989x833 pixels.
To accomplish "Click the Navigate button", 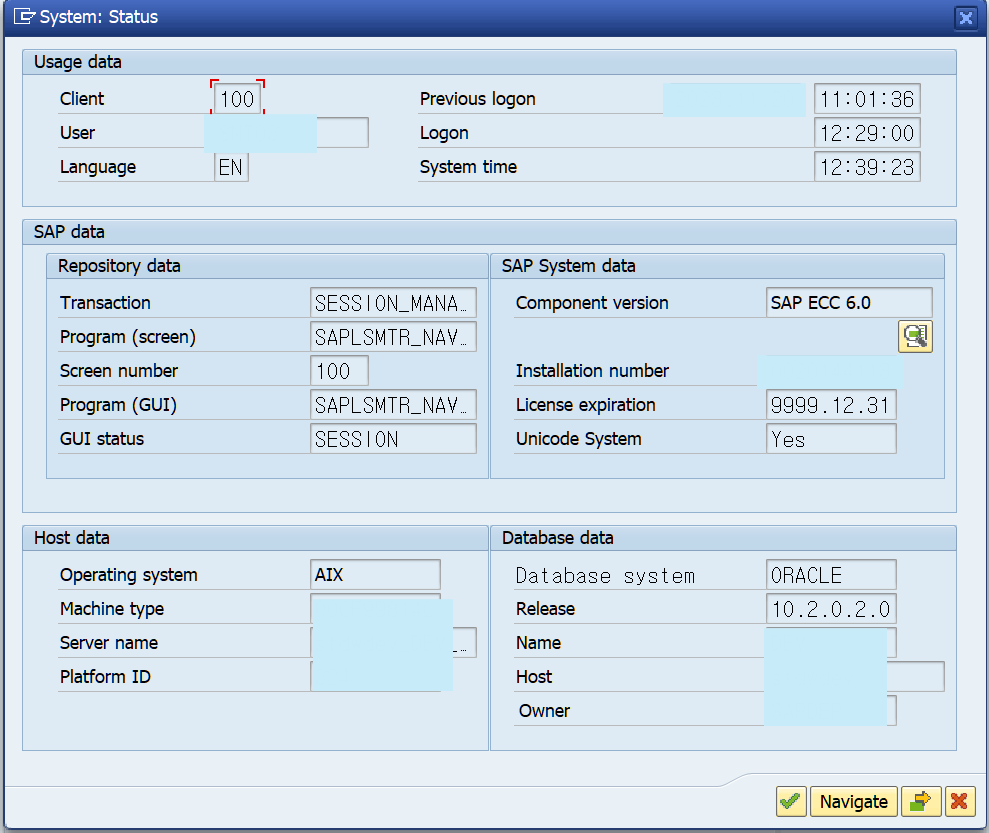I will 853,801.
